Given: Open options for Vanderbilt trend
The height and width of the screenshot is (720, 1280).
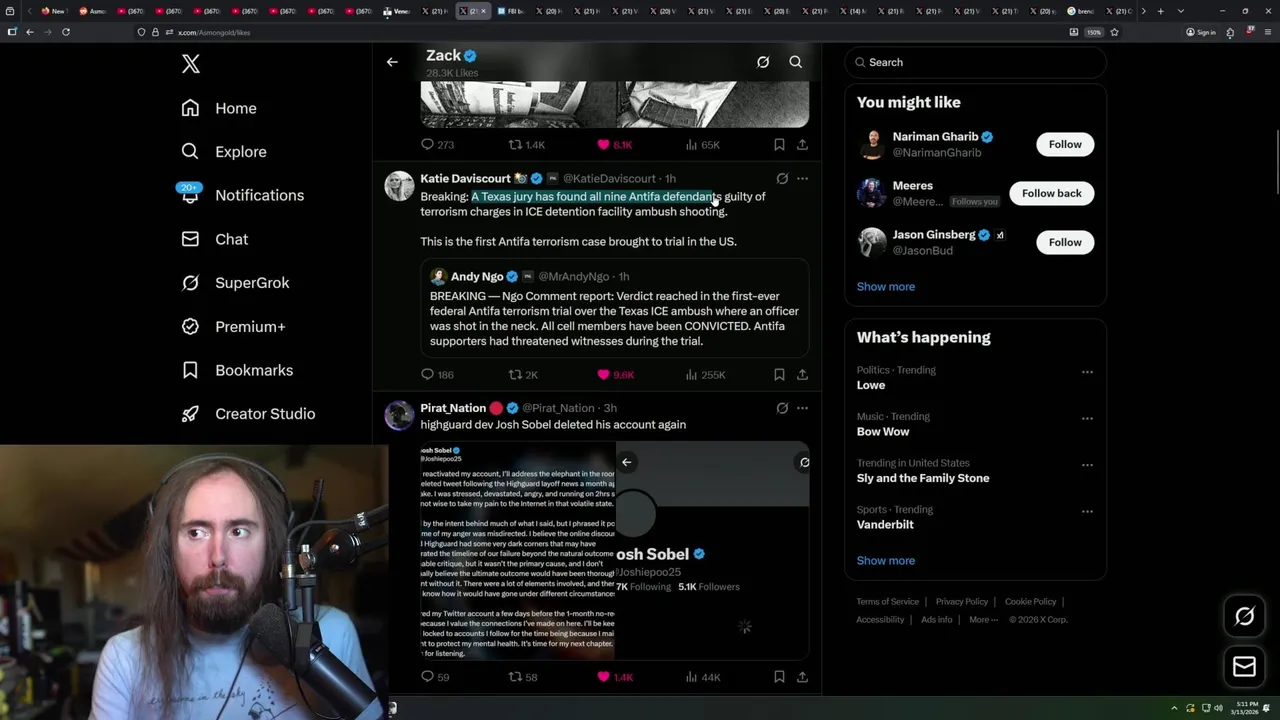Looking at the screenshot, I should click(x=1087, y=511).
